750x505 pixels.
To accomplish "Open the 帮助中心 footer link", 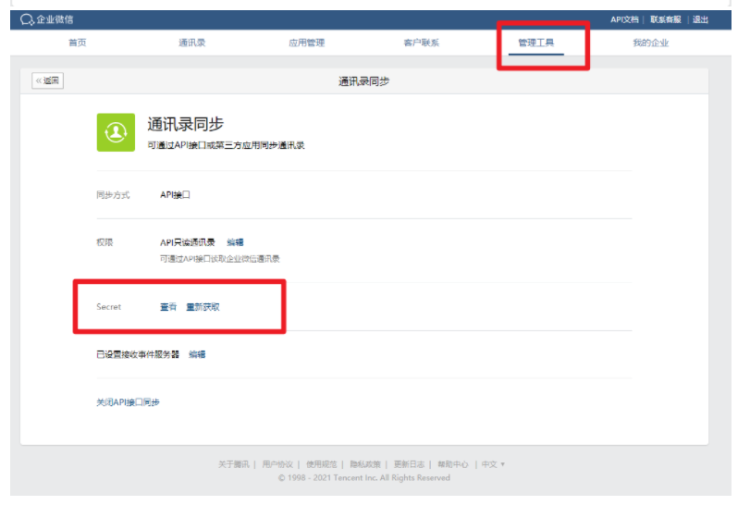I will pyautogui.click(x=452, y=464).
